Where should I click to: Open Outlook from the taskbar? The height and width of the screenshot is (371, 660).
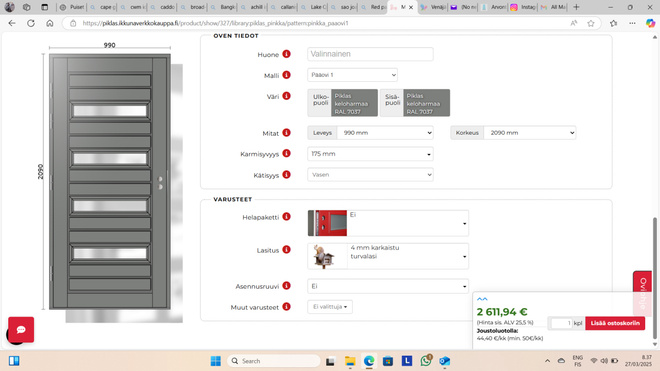coord(444,361)
